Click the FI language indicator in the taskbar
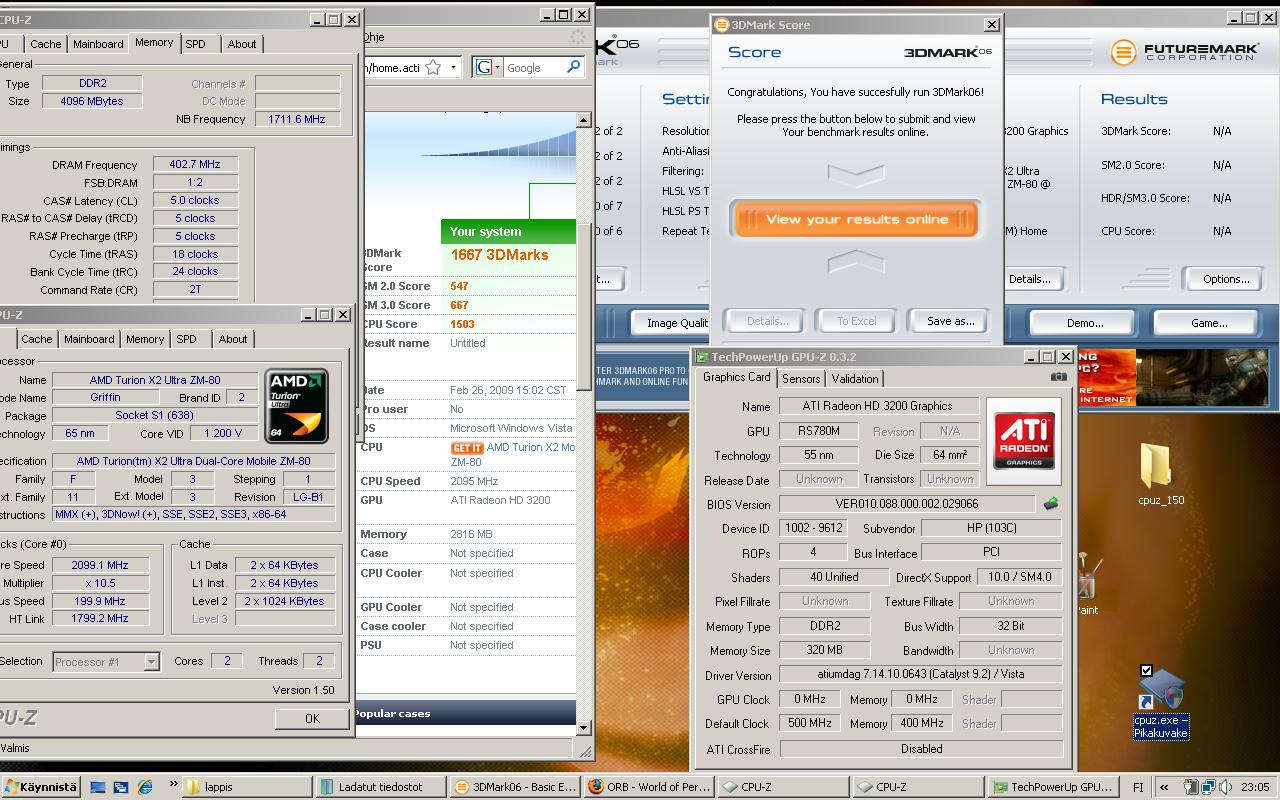Screen dimensions: 1280x800 tap(1138, 787)
